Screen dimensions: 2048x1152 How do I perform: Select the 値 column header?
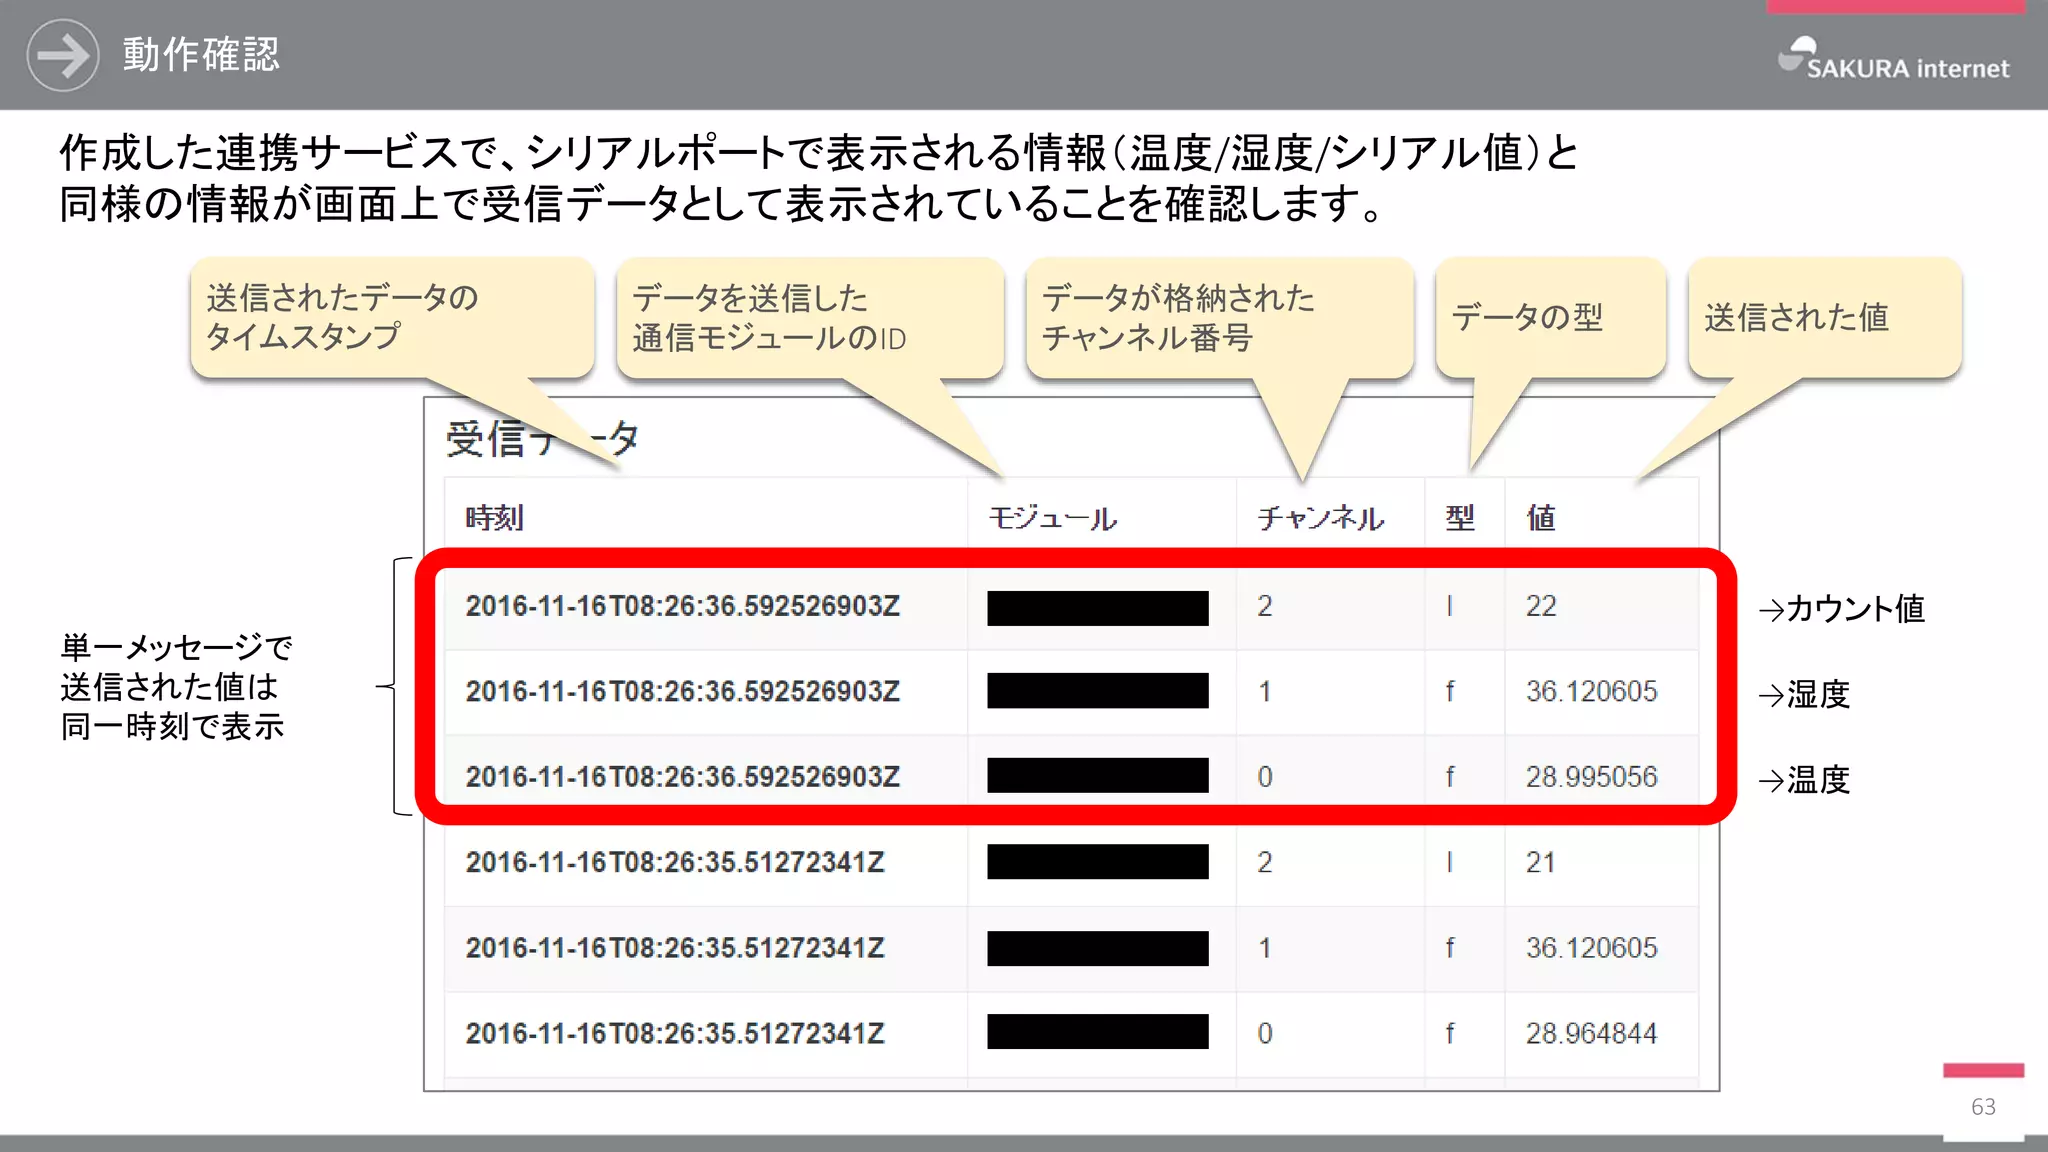[1541, 518]
